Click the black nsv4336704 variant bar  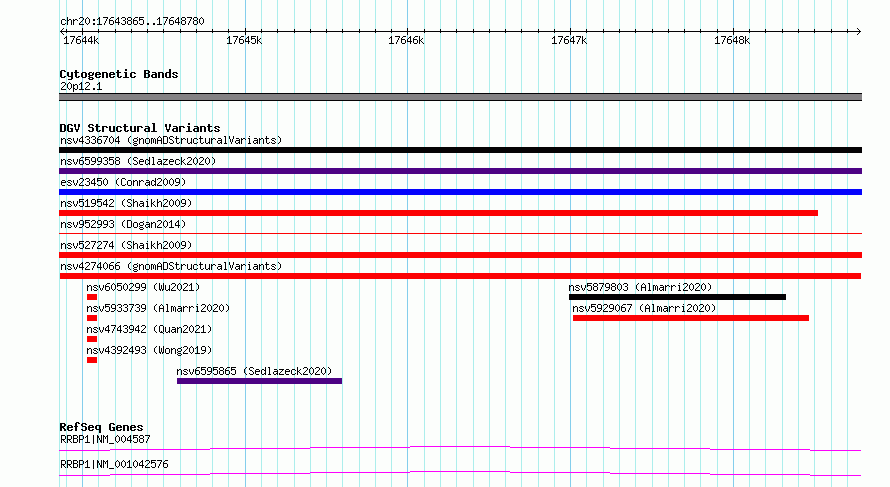click(x=460, y=150)
